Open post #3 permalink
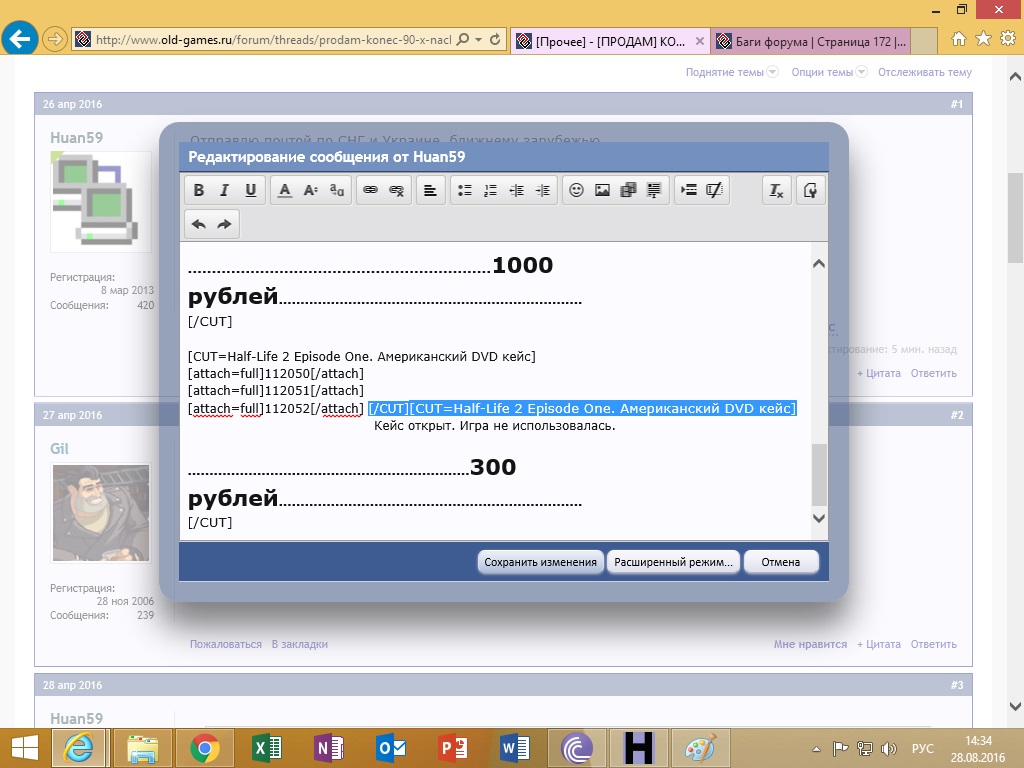 957,685
